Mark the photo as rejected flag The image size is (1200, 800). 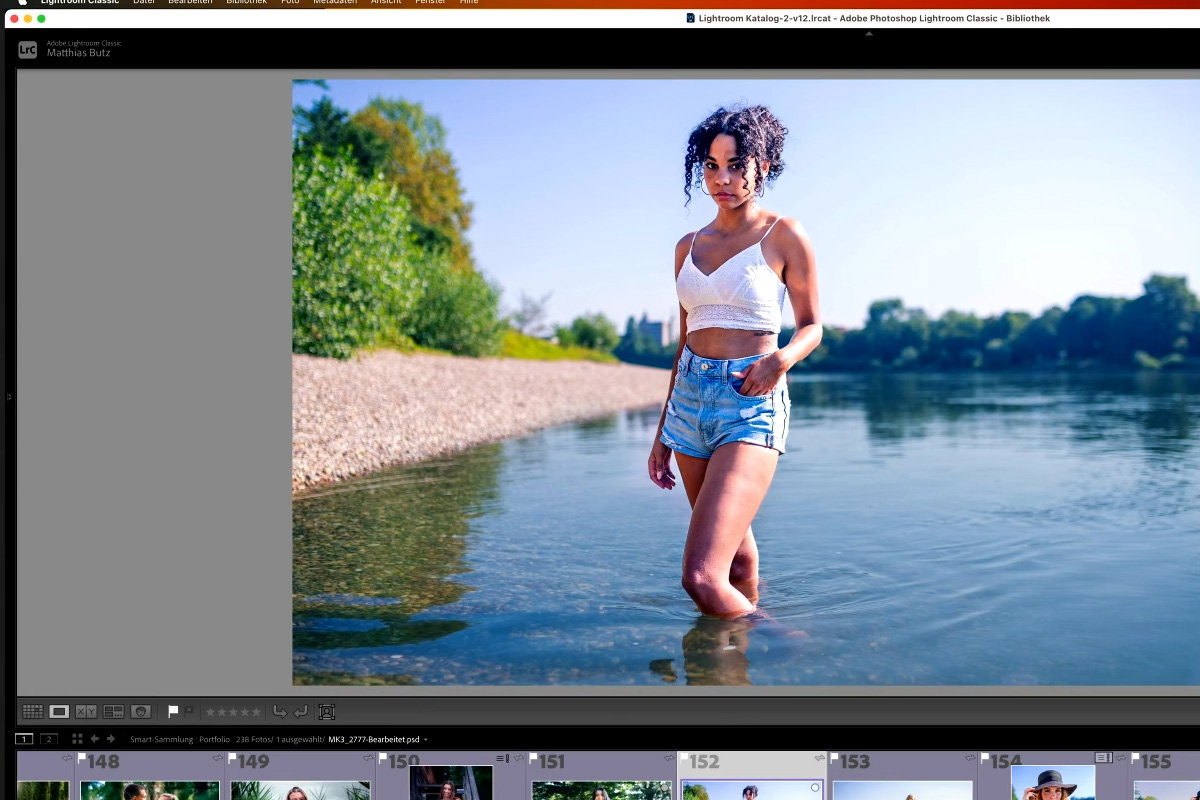pyautogui.click(x=189, y=712)
